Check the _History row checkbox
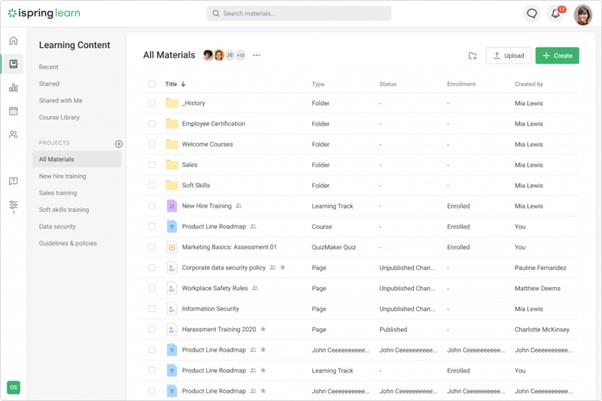The height and width of the screenshot is (401, 602). pyautogui.click(x=152, y=103)
